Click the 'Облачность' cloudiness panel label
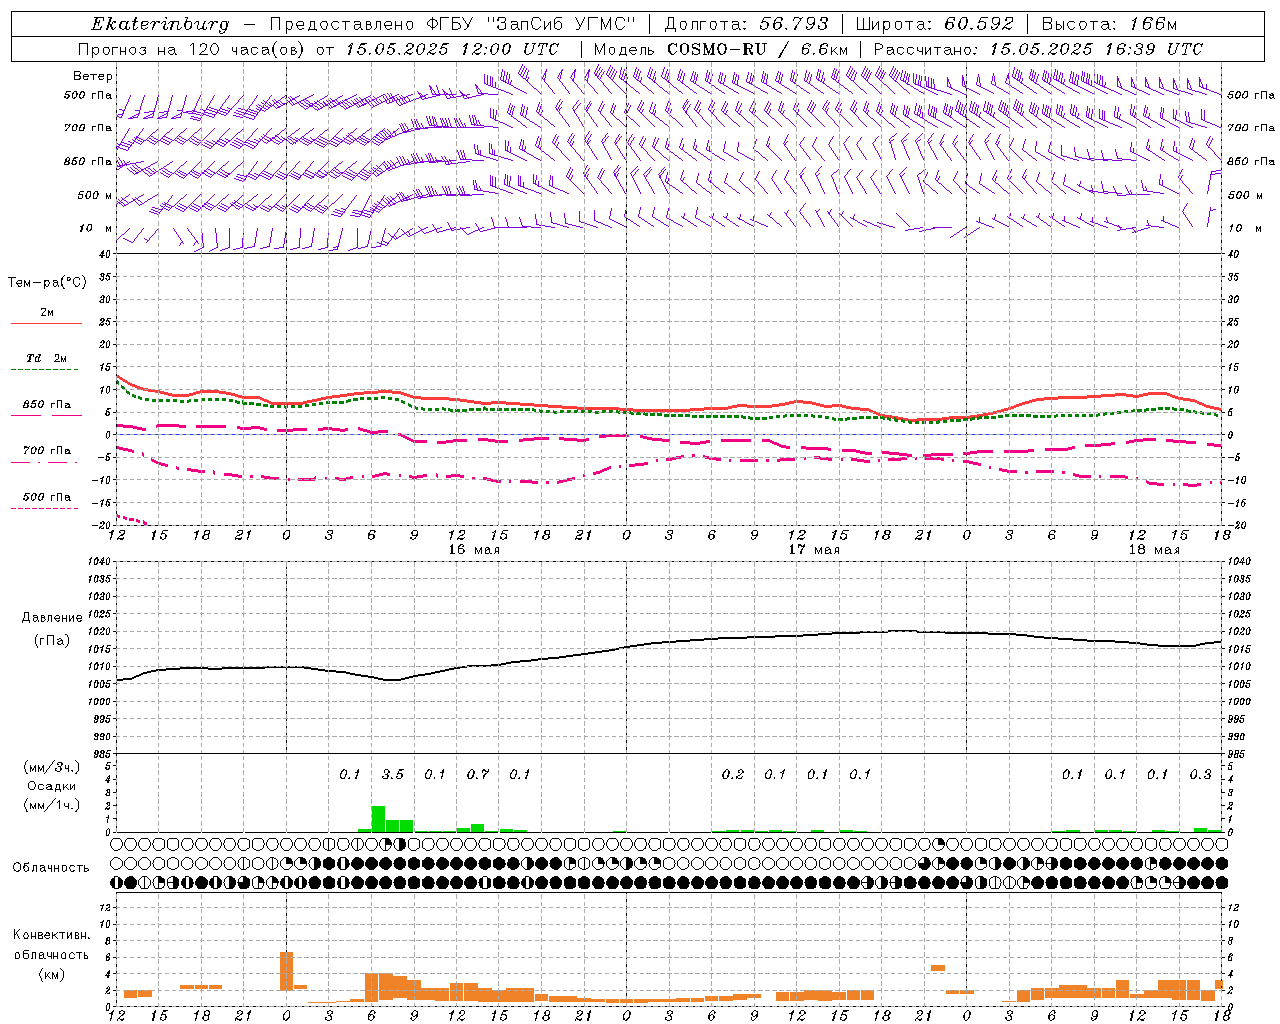The width and height of the screenshot is (1280, 1024). [51, 868]
